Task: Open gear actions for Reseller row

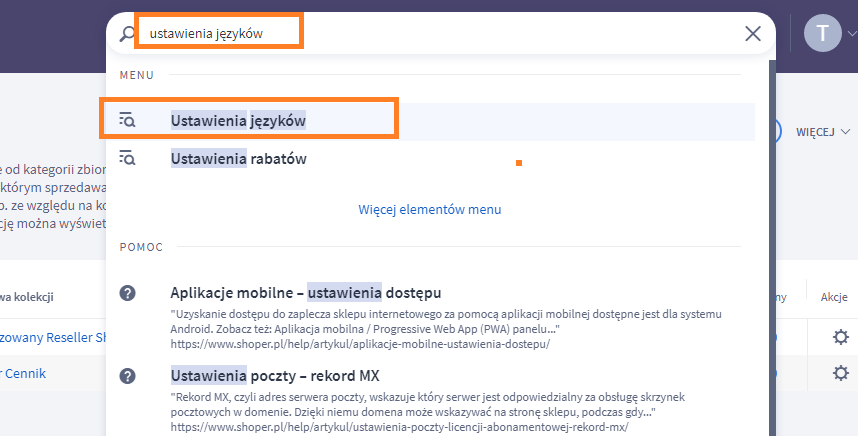Action: (x=840, y=337)
